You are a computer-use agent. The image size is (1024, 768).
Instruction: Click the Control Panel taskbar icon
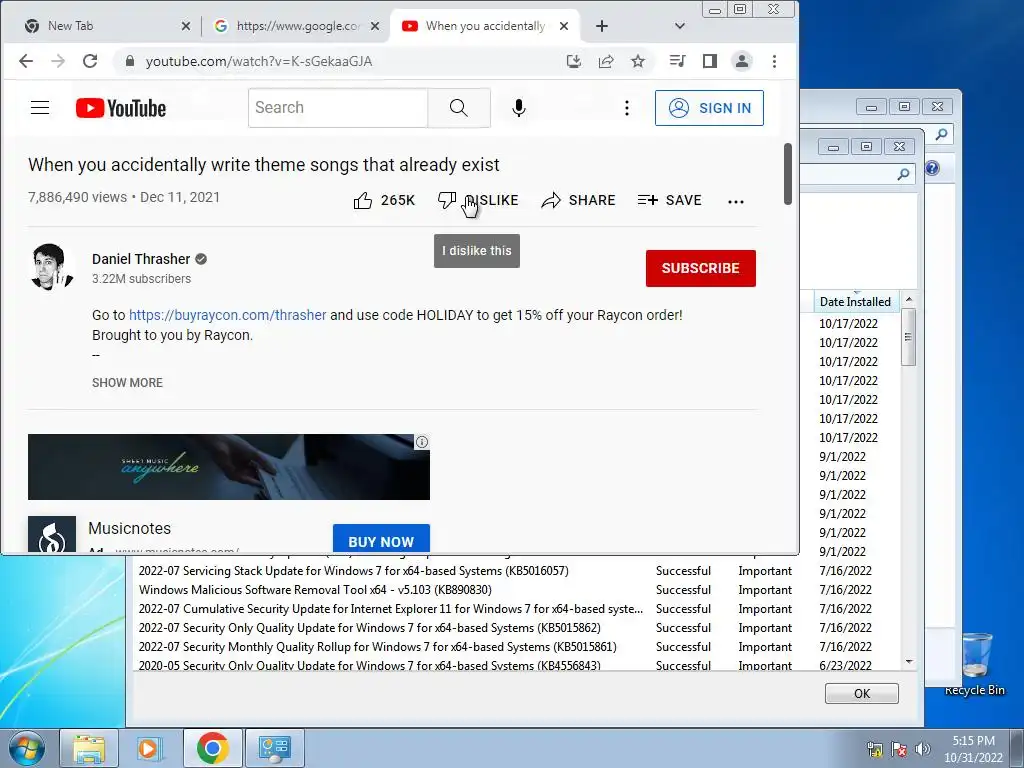click(x=274, y=748)
